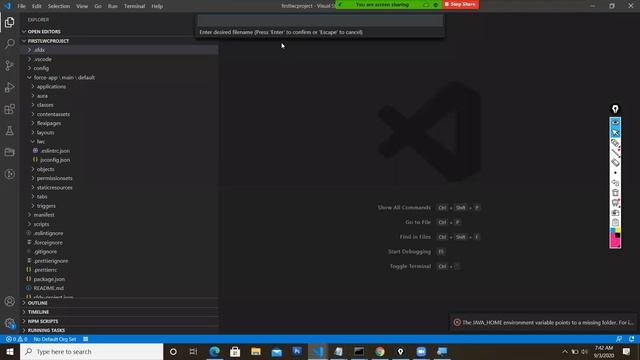
Task: Toggle the eye visibility tool in annotation toolbar
Action: coord(615,122)
